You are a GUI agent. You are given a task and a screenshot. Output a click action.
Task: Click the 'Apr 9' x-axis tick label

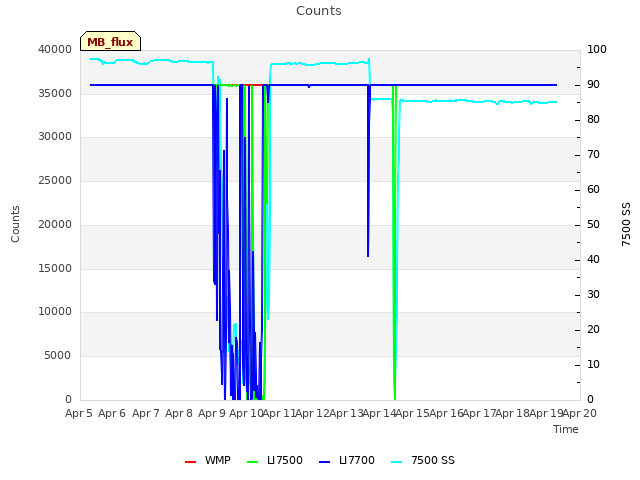(212, 413)
